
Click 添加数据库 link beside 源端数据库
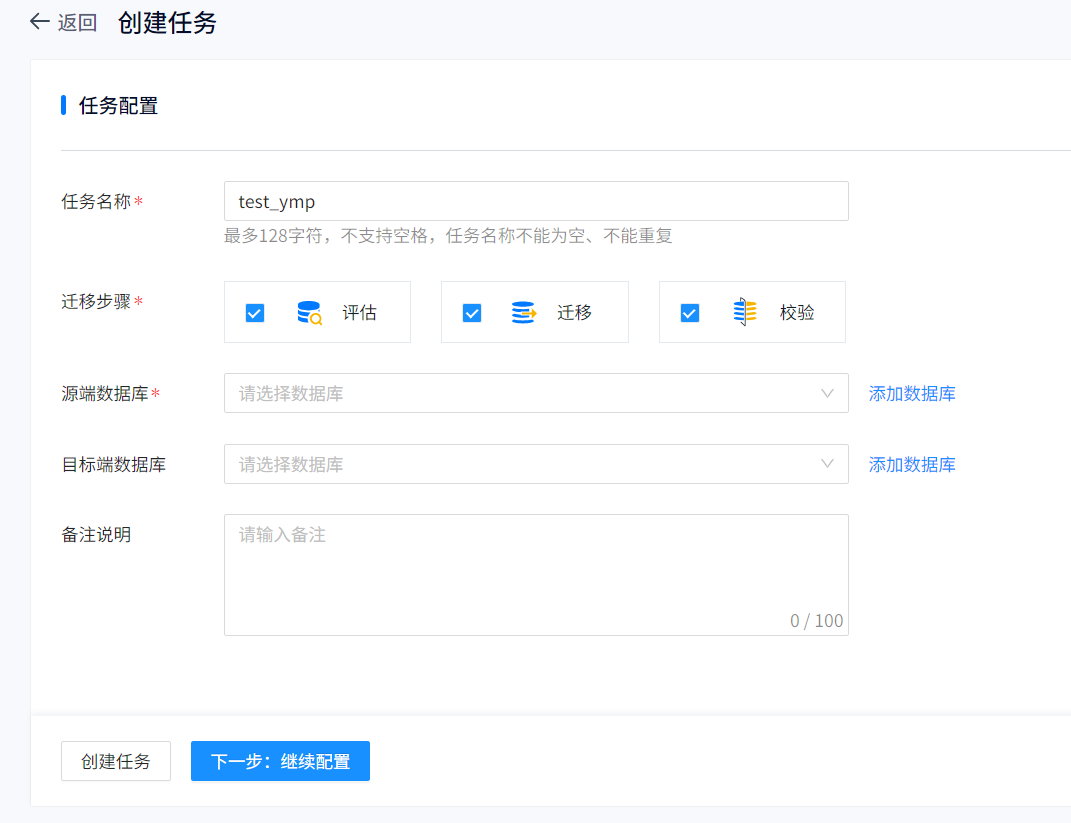912,393
